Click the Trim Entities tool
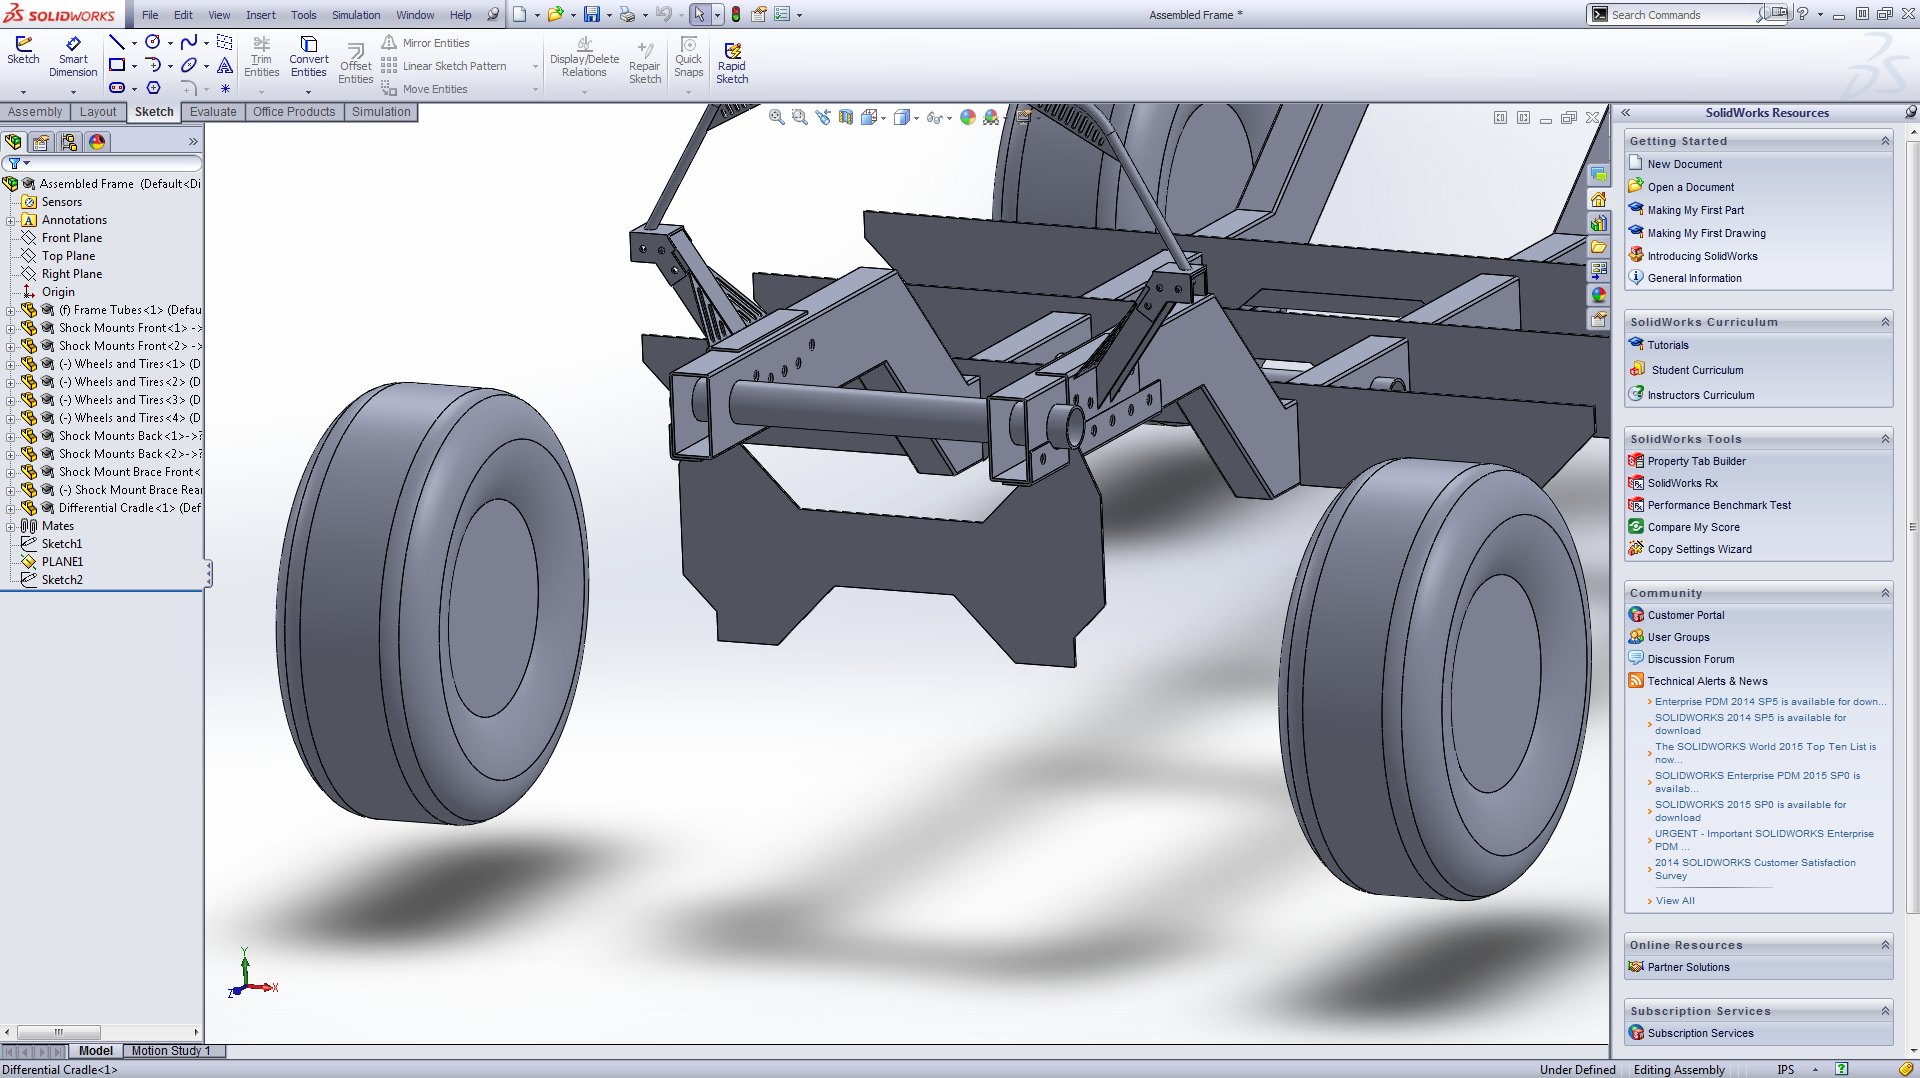 point(261,56)
